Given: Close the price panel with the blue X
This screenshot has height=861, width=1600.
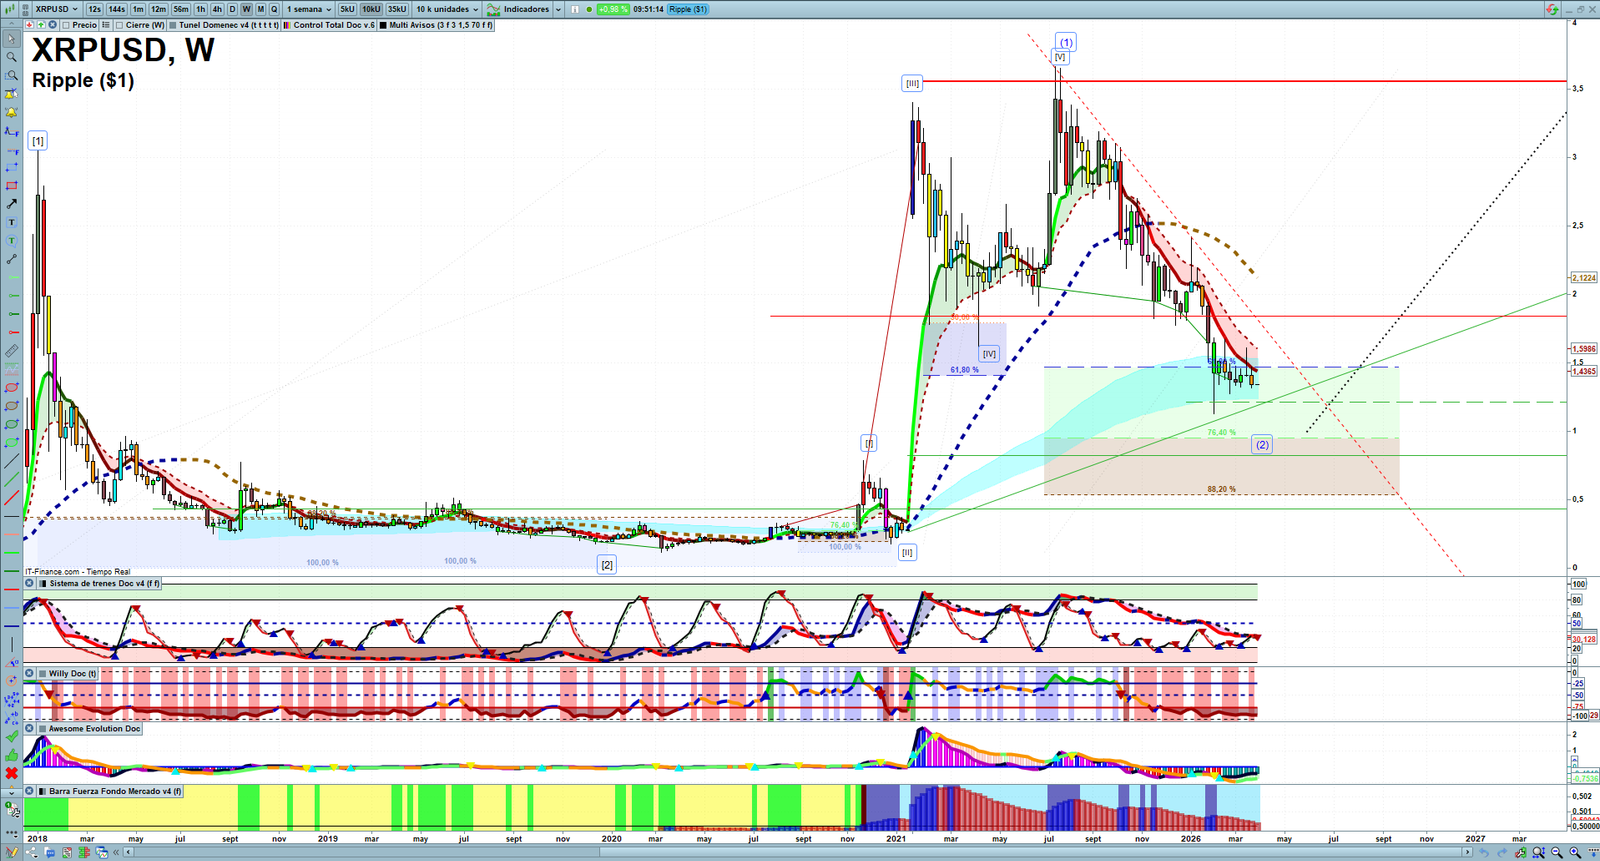Looking at the screenshot, I should point(52,25).
